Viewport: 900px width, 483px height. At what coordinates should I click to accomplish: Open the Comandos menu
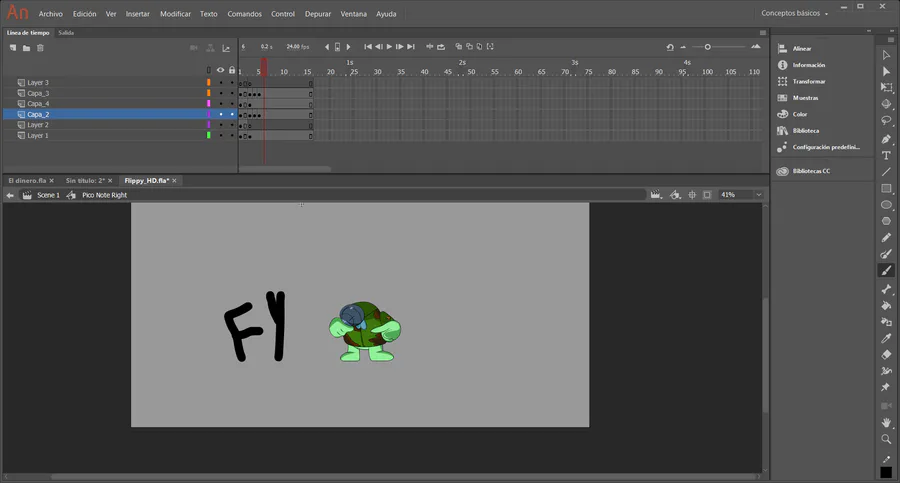click(245, 14)
